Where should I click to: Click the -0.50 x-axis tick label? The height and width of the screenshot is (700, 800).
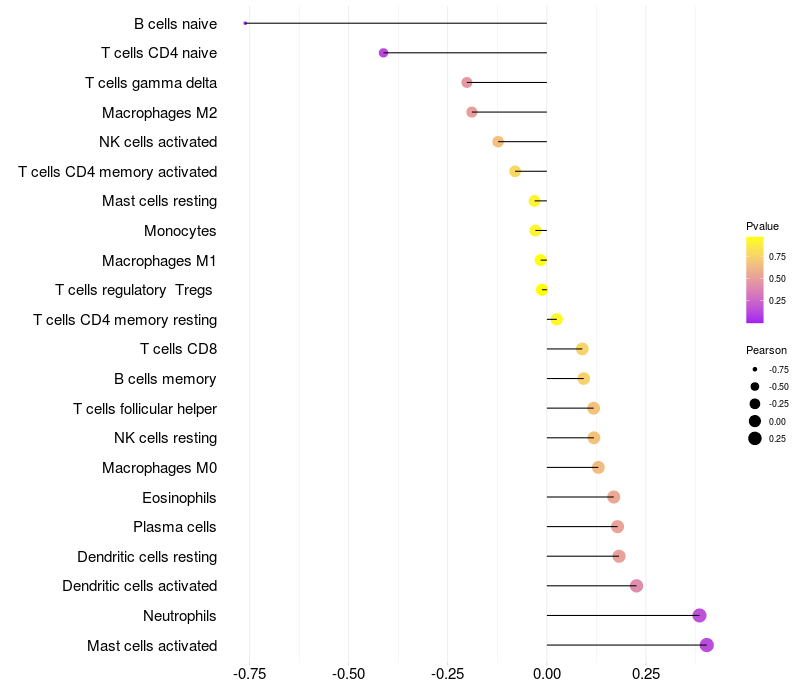pyautogui.click(x=347, y=673)
